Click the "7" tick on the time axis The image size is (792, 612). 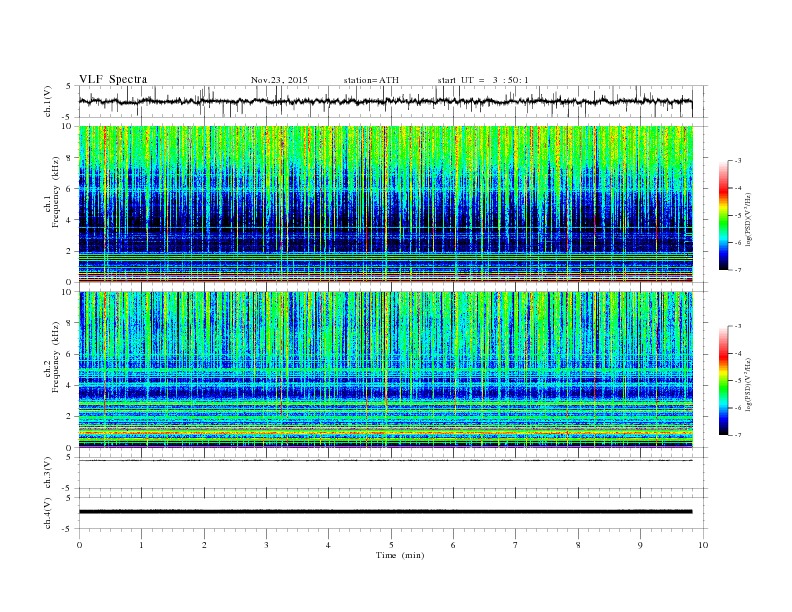516,545
